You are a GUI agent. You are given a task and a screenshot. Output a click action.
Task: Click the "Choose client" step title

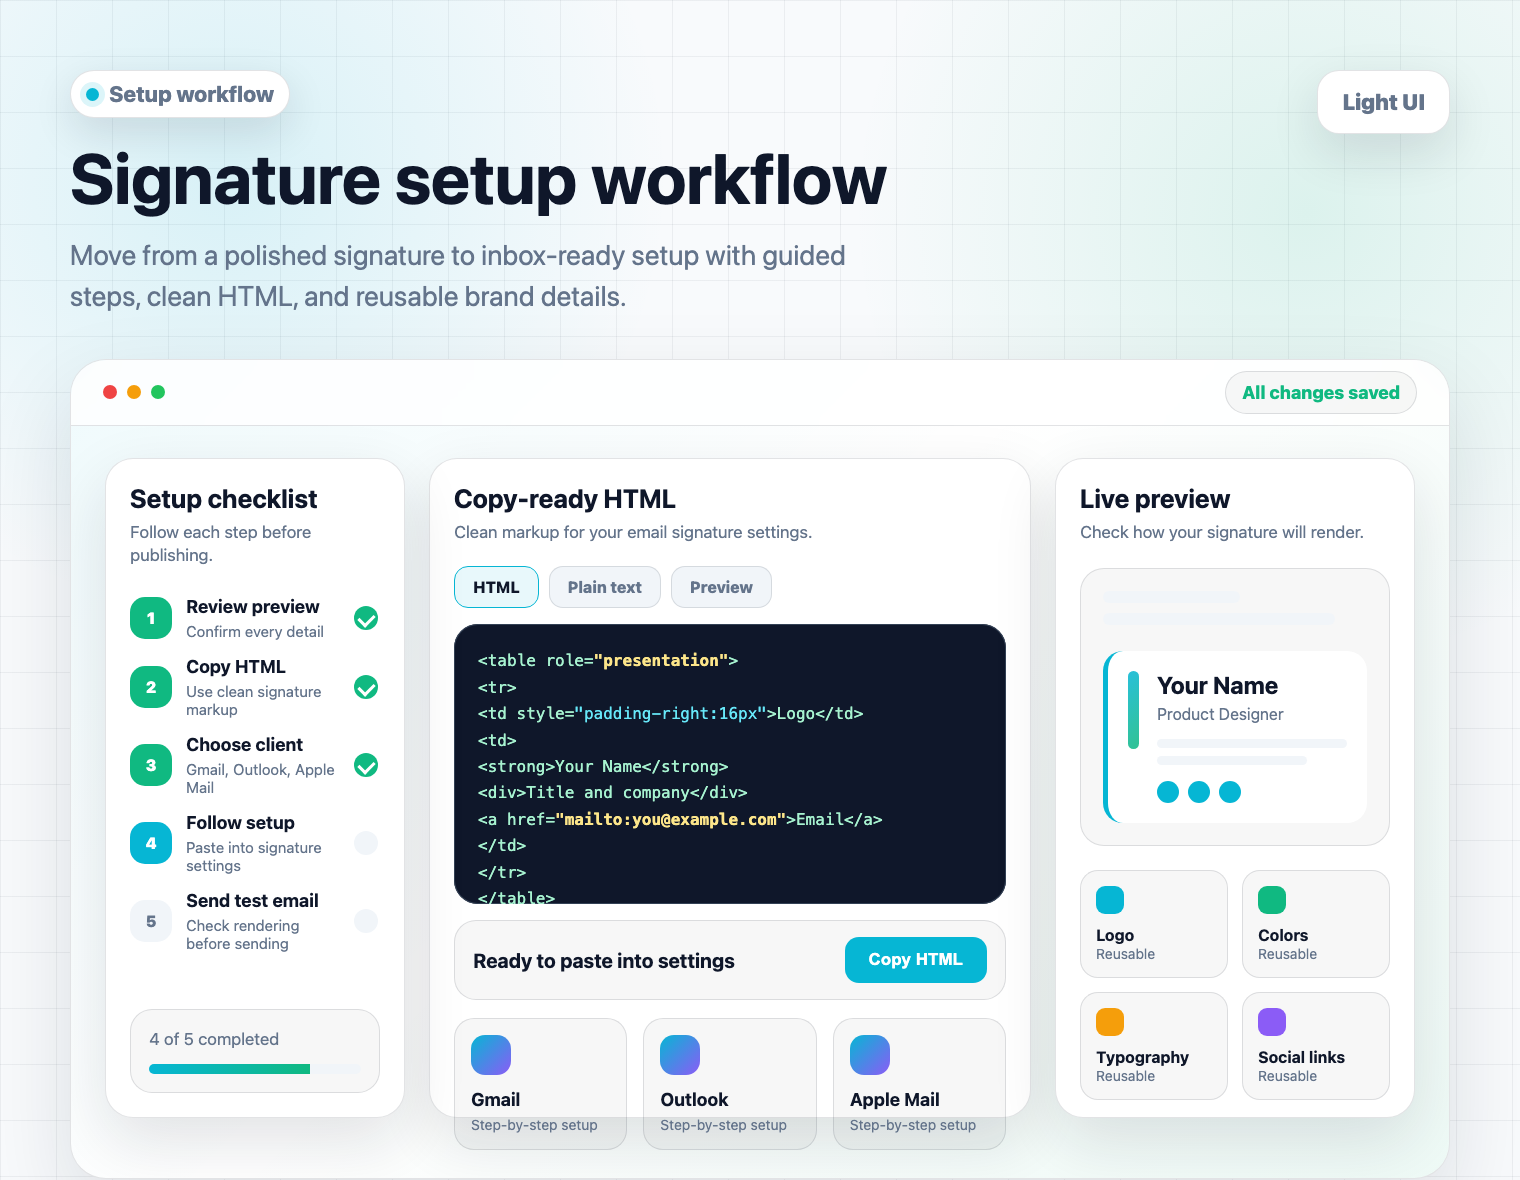click(x=244, y=745)
